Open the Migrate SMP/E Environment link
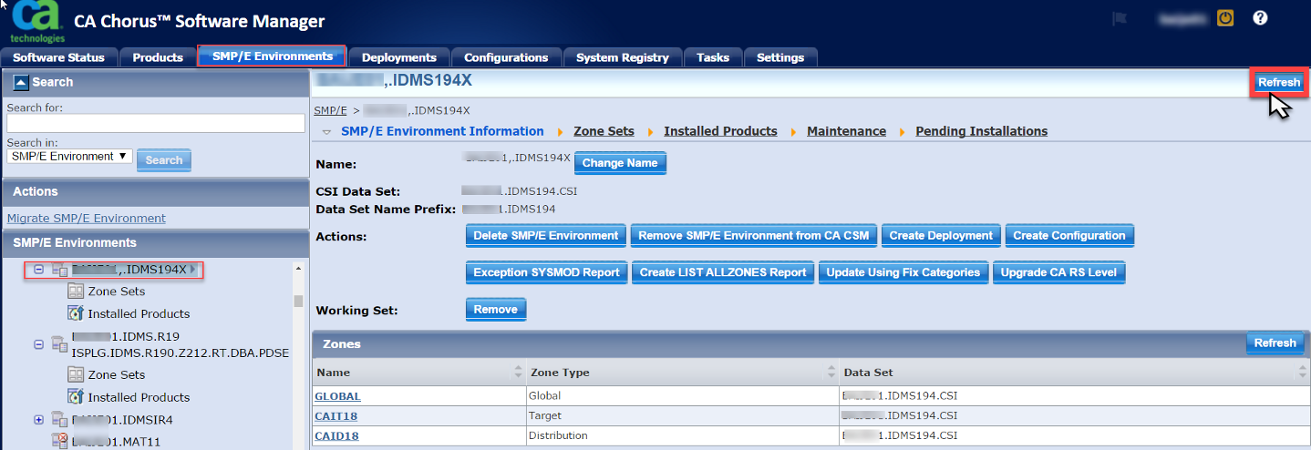The width and height of the screenshot is (1311, 450). click(86, 218)
